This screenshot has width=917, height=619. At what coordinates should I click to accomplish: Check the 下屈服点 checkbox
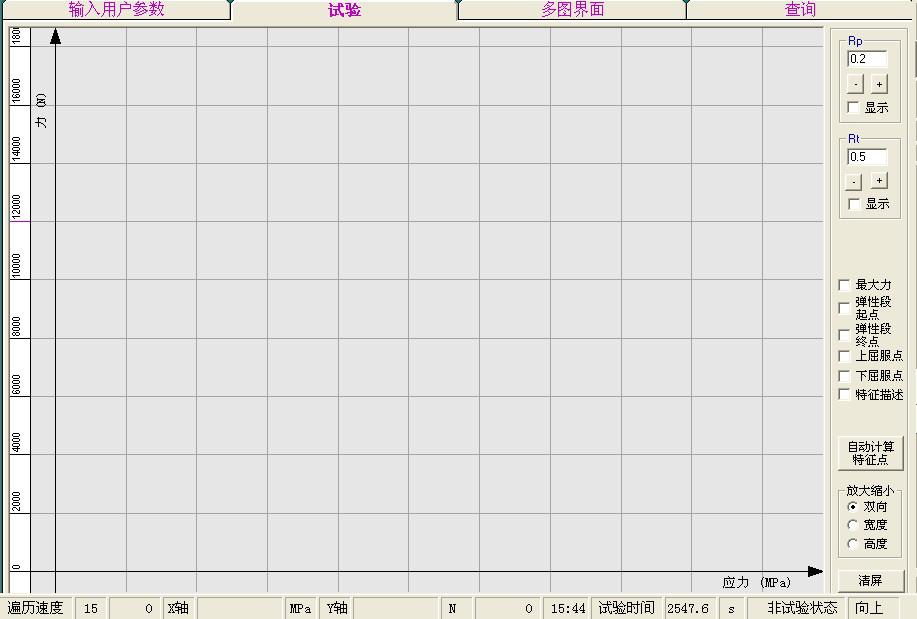(845, 376)
